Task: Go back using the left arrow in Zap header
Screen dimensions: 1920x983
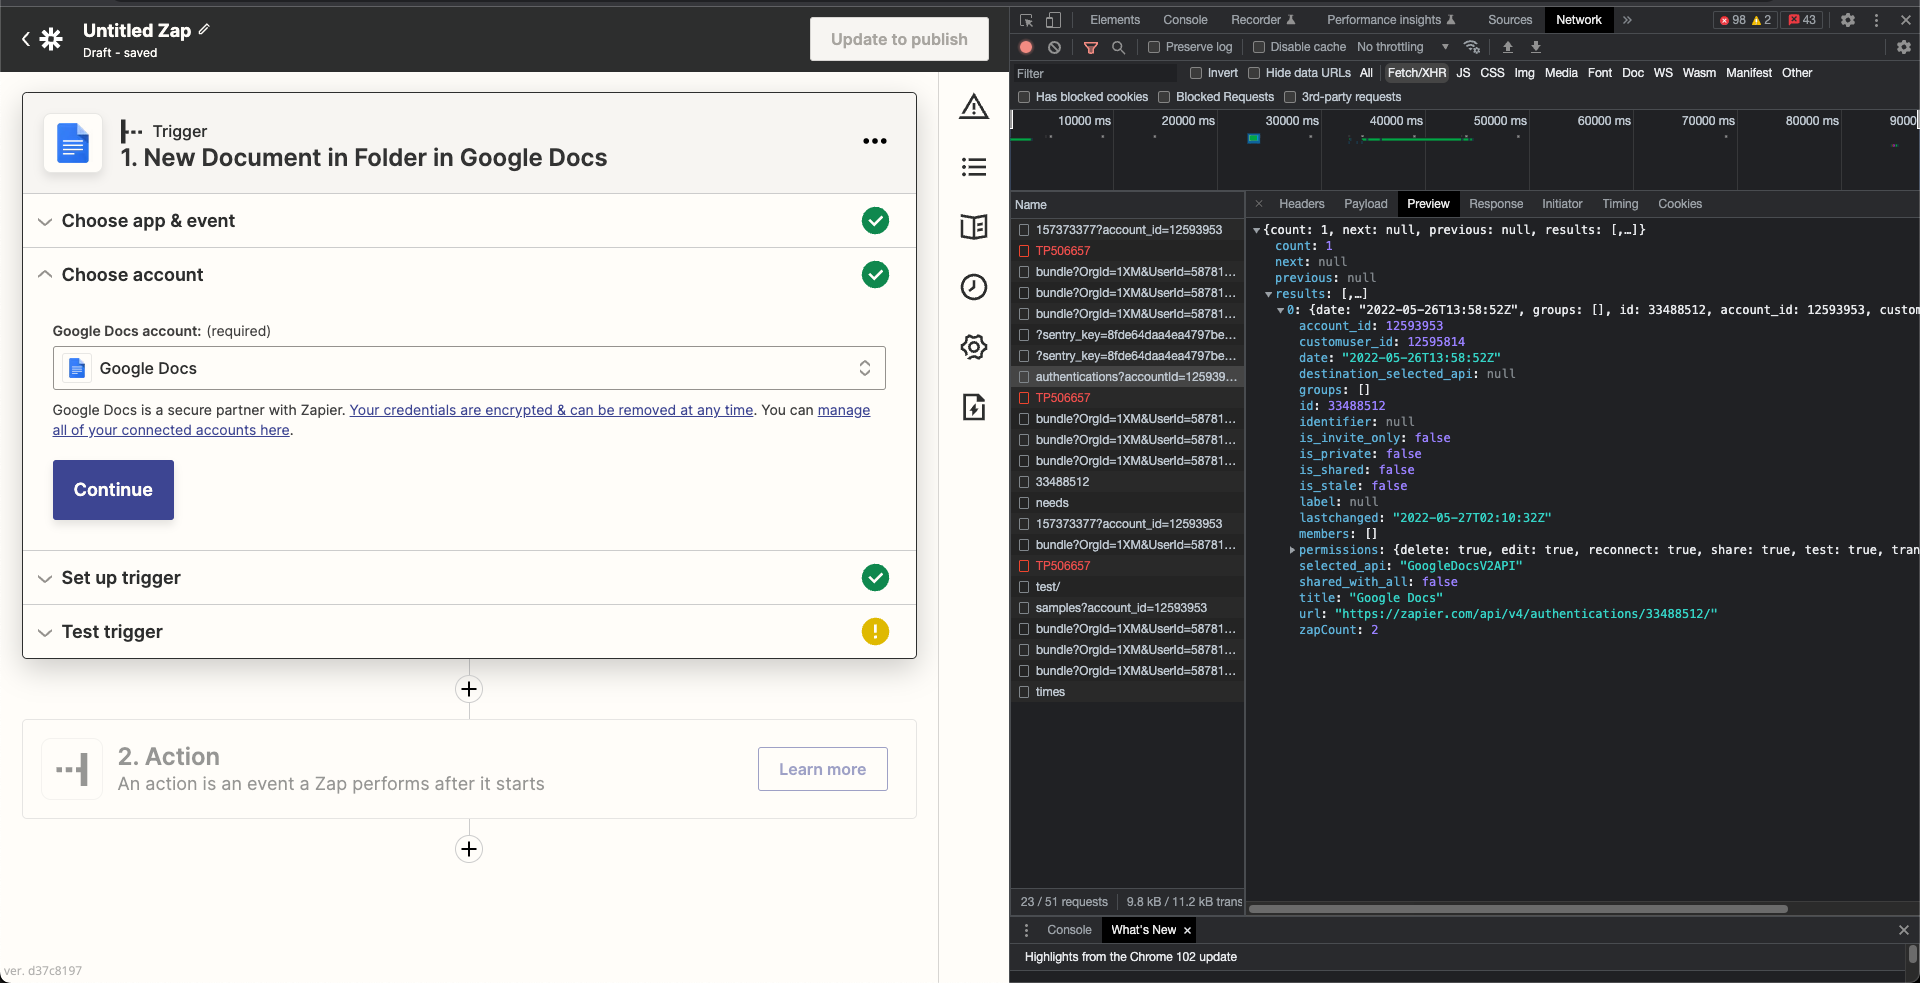Action: (x=26, y=39)
